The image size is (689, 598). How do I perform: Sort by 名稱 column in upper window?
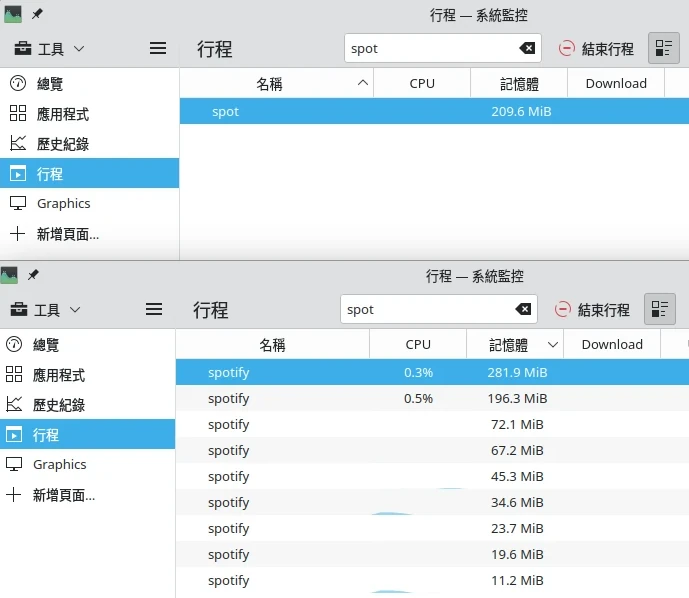click(x=270, y=83)
